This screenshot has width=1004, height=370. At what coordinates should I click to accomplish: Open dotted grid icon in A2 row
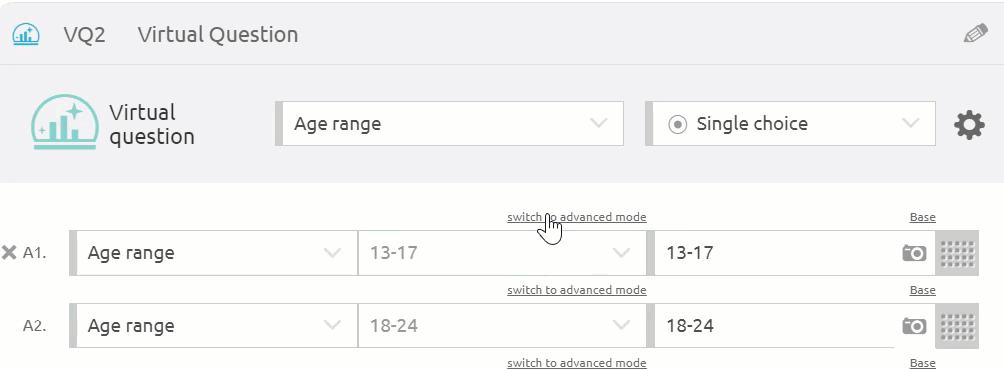tap(957, 326)
